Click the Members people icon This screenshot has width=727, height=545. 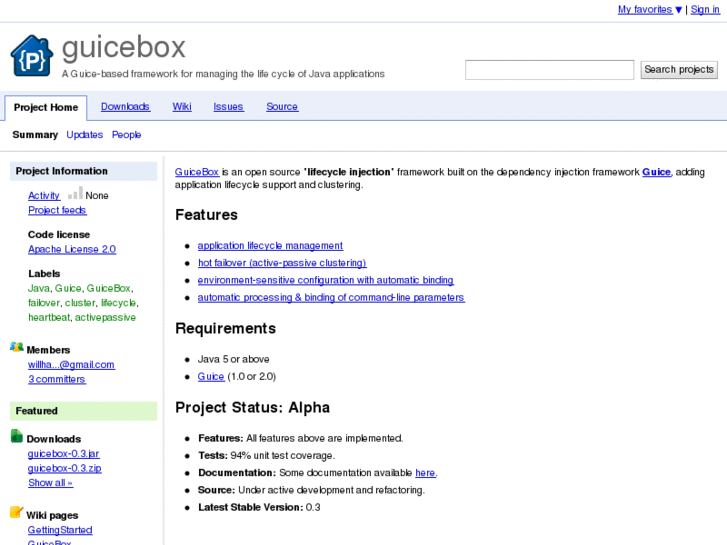[17, 348]
